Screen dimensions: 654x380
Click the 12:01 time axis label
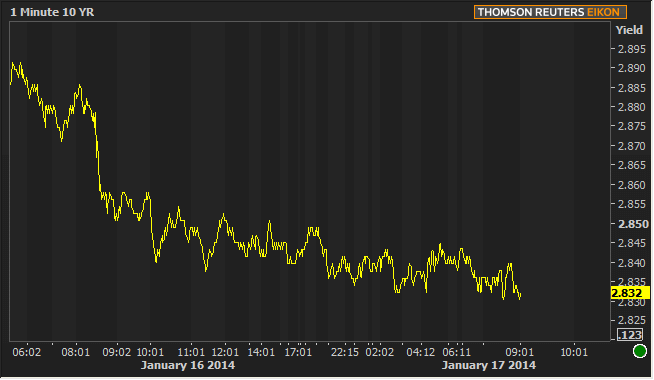(x=225, y=352)
